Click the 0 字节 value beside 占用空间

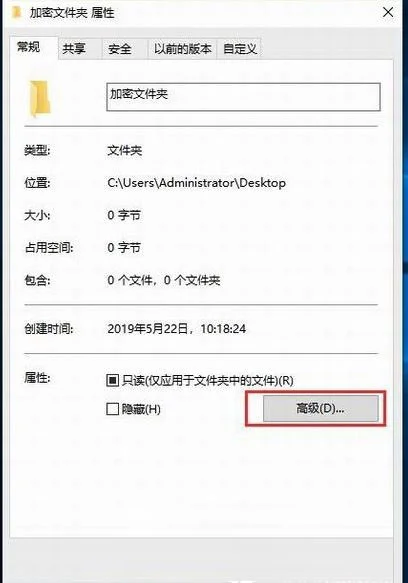(x=124, y=248)
